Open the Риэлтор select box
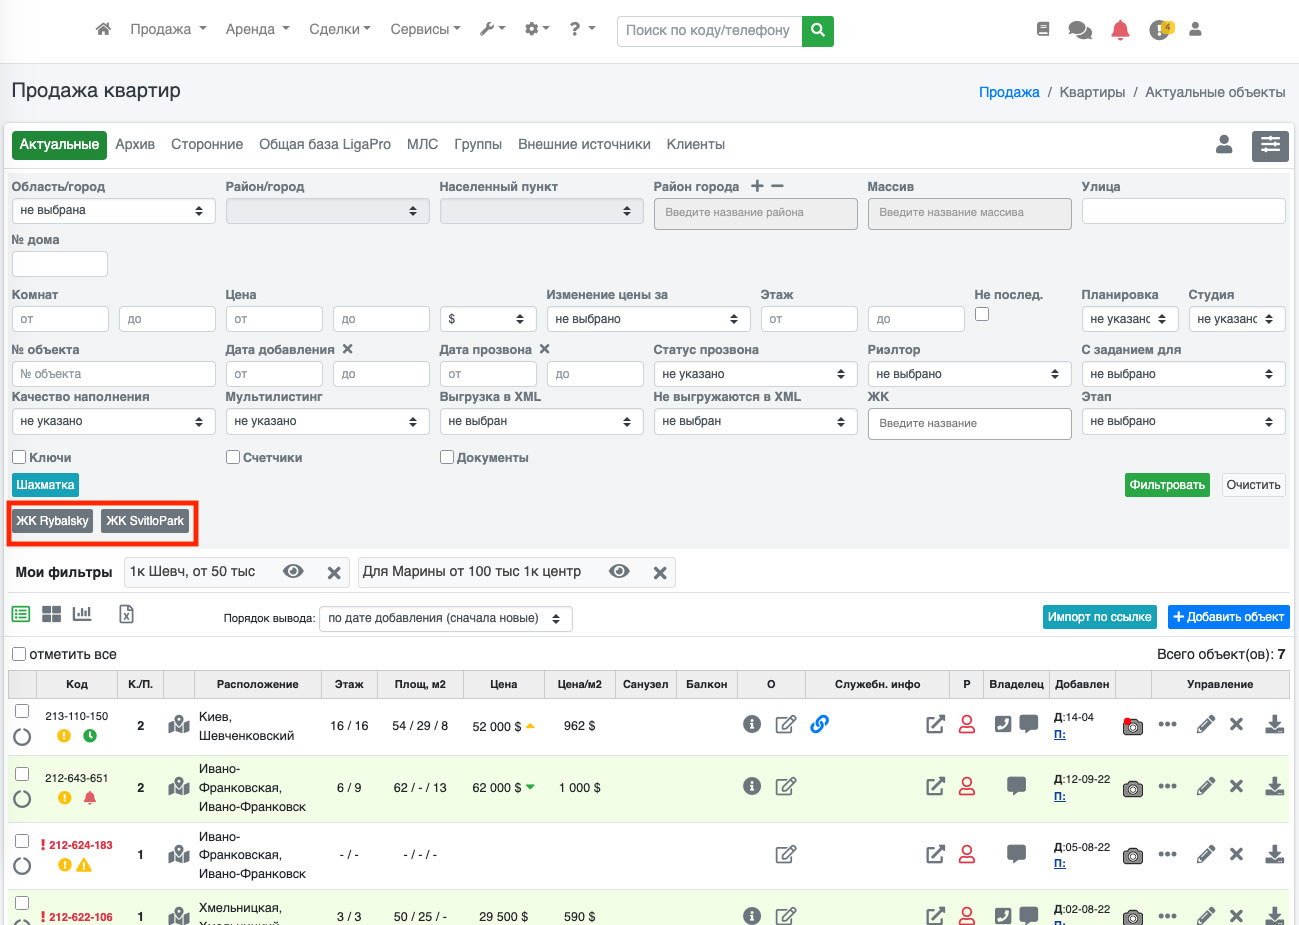 [x=967, y=374]
